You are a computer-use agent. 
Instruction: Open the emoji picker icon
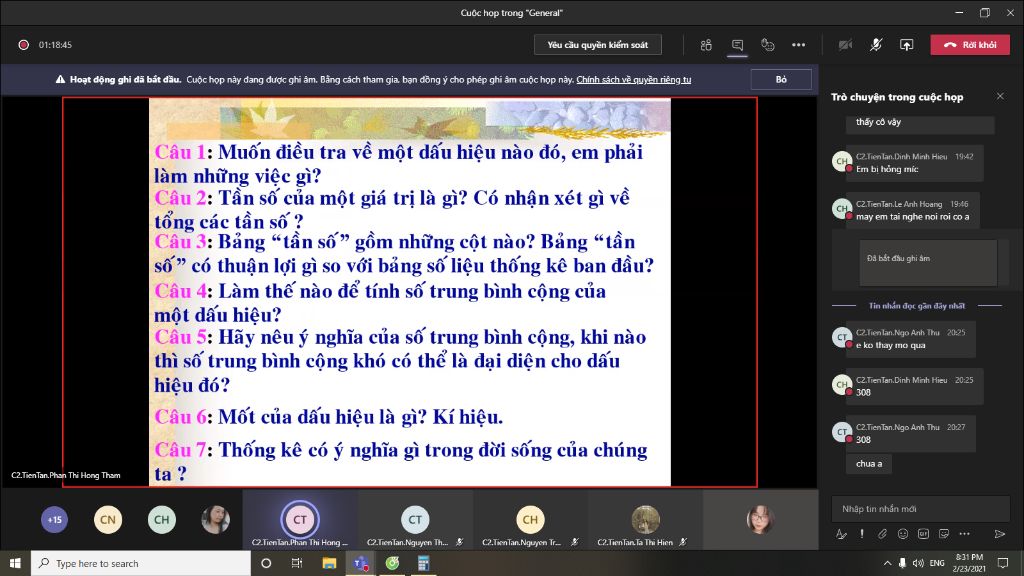[x=903, y=534]
